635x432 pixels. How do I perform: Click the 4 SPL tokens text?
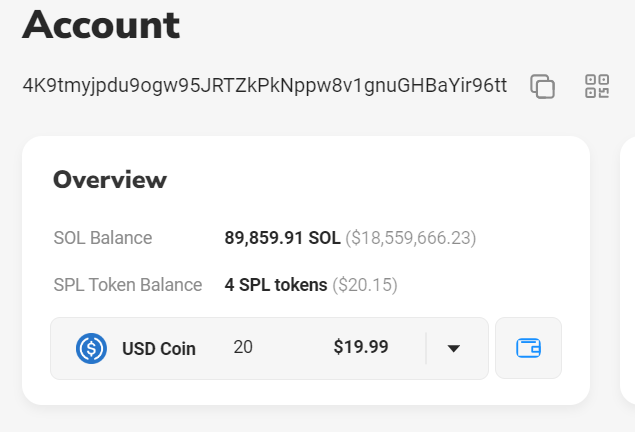click(276, 285)
